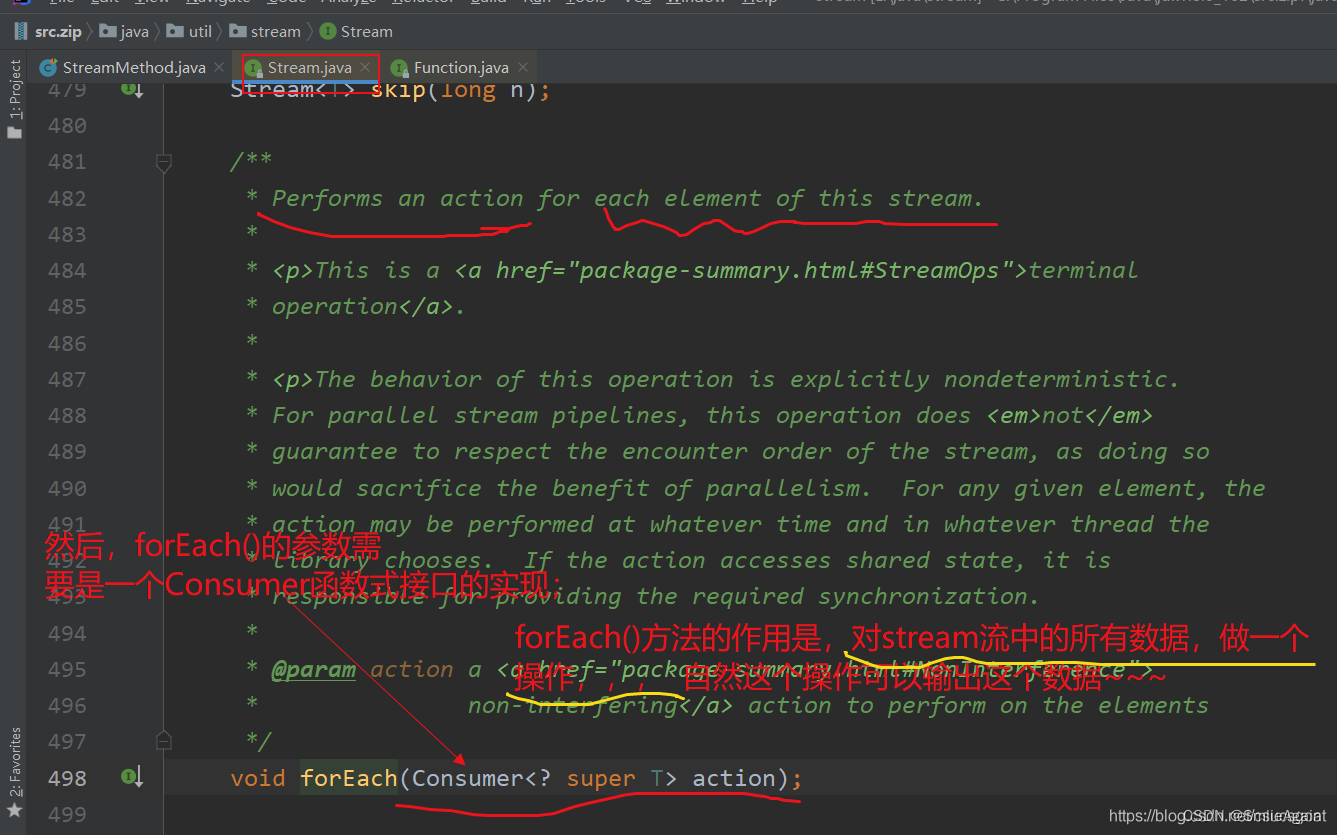1337x835 pixels.
Task: Click the word 'nondeterministic' on line 487
Action: coord(1055,379)
